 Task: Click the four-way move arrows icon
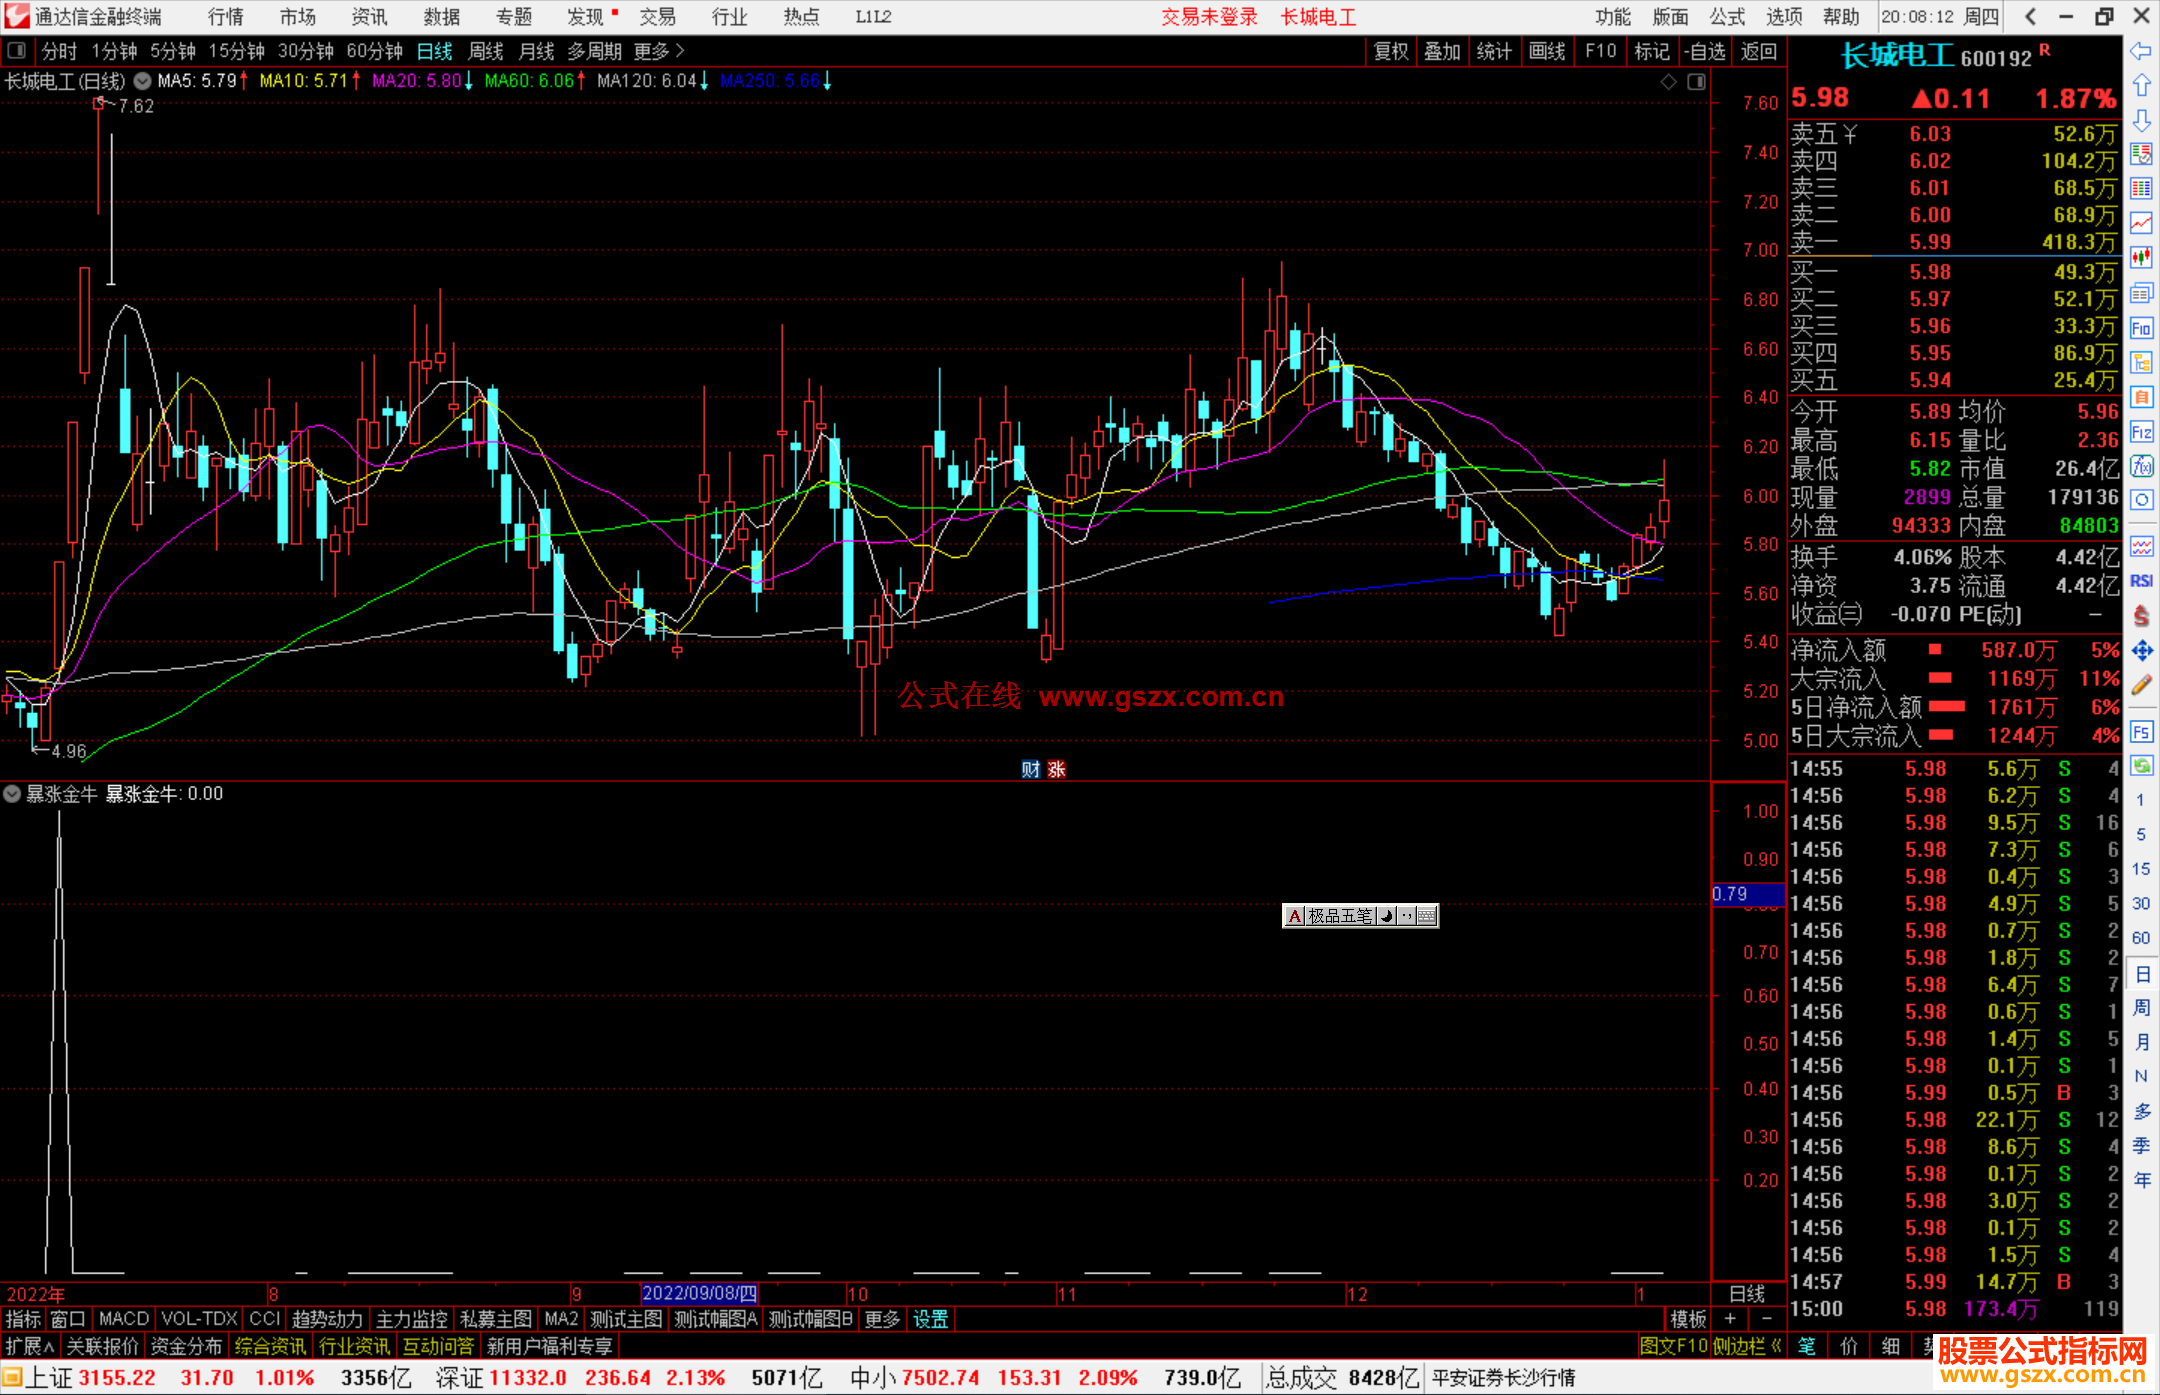pyautogui.click(x=2141, y=651)
